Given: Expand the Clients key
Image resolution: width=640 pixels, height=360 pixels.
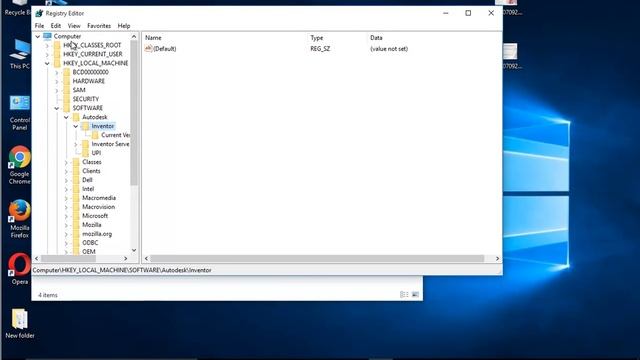Looking at the screenshot, I should (66, 171).
